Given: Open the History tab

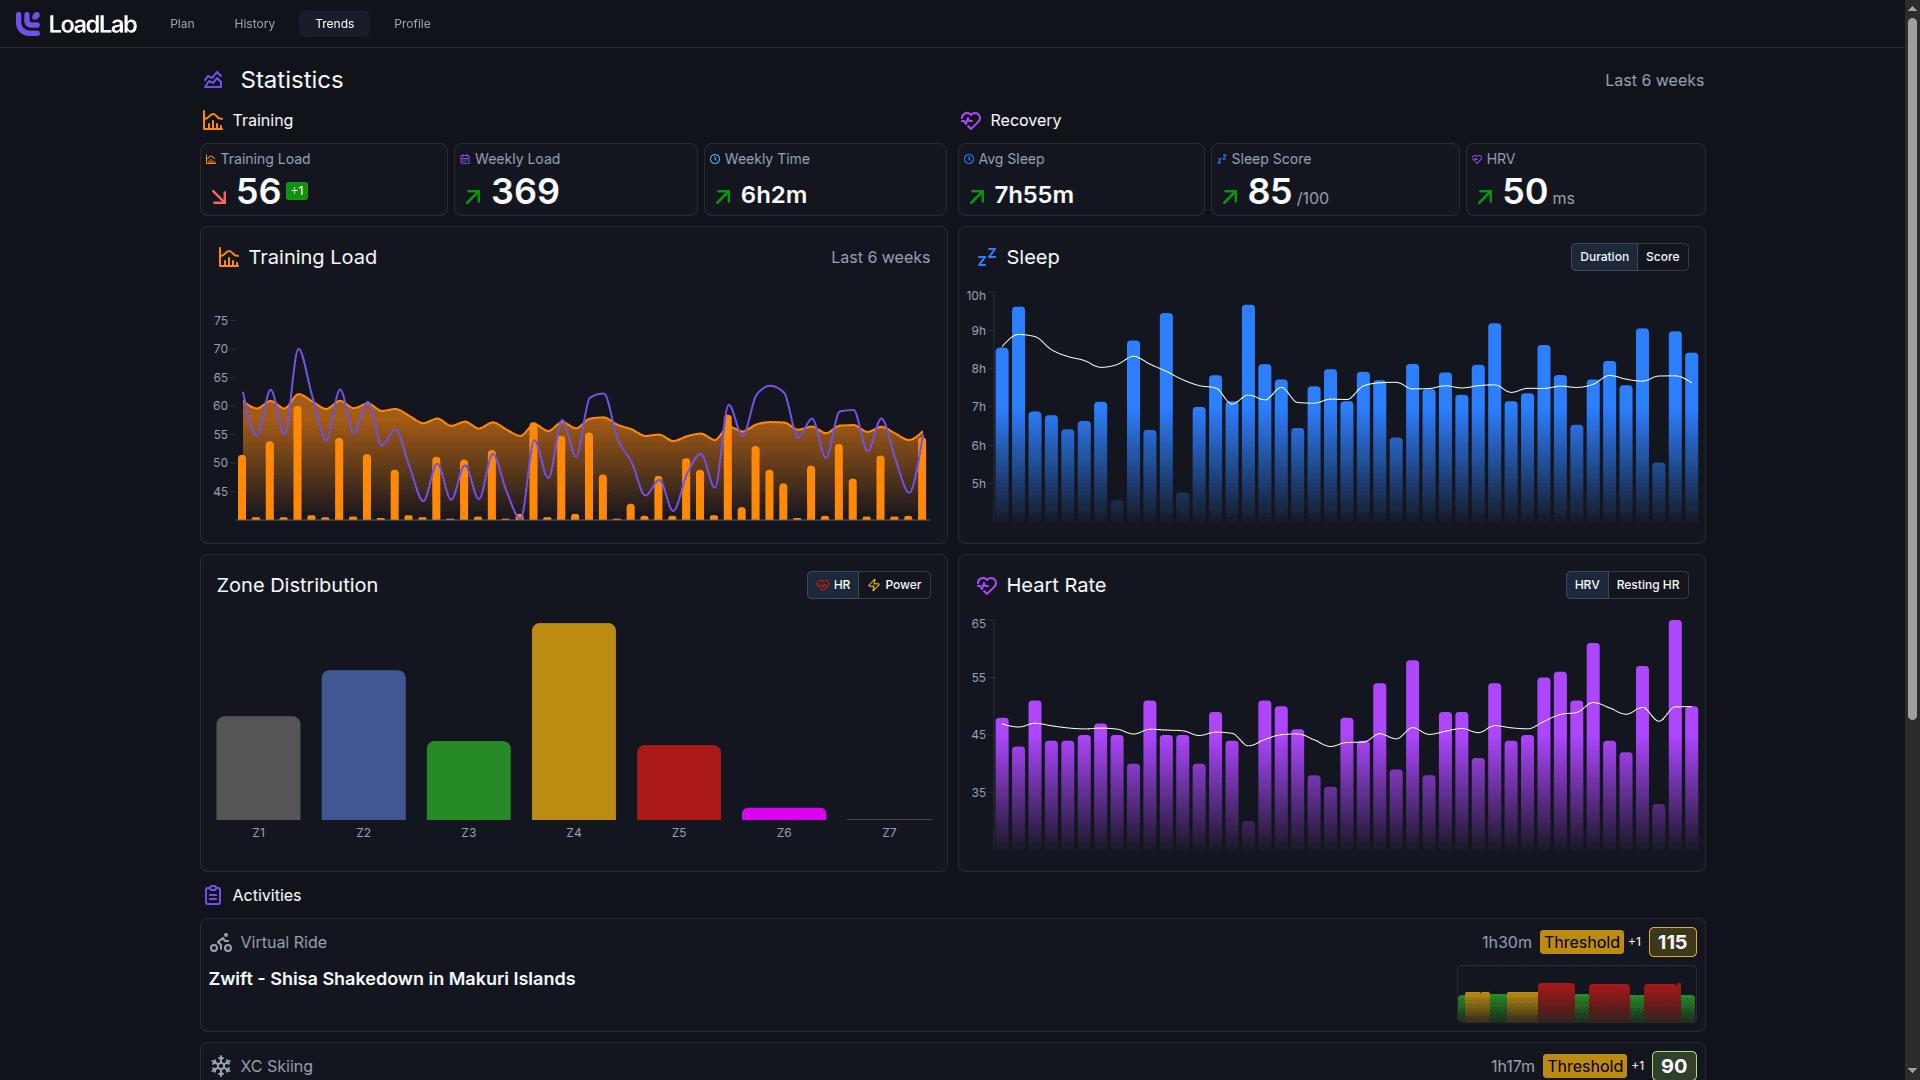Looking at the screenshot, I should 254,23.
